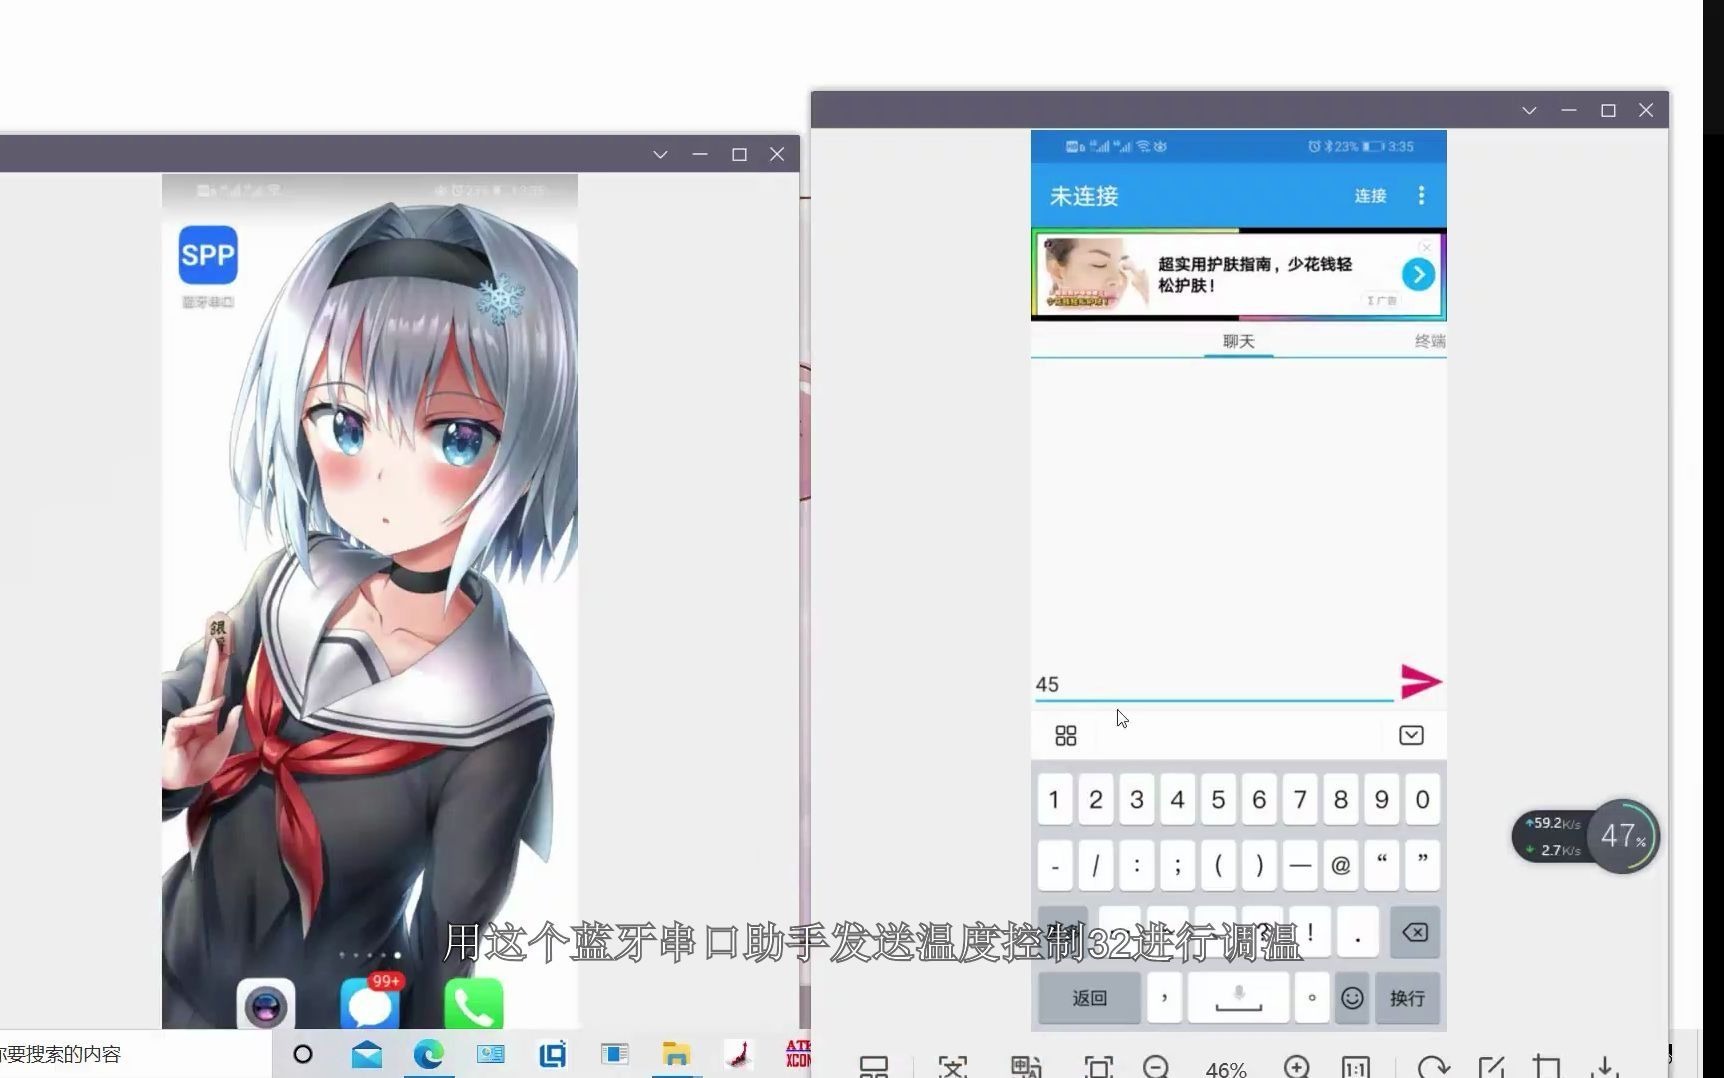Image resolution: width=1724 pixels, height=1078 pixels.
Task: Tap the @ key on the keyboard
Action: click(x=1340, y=865)
